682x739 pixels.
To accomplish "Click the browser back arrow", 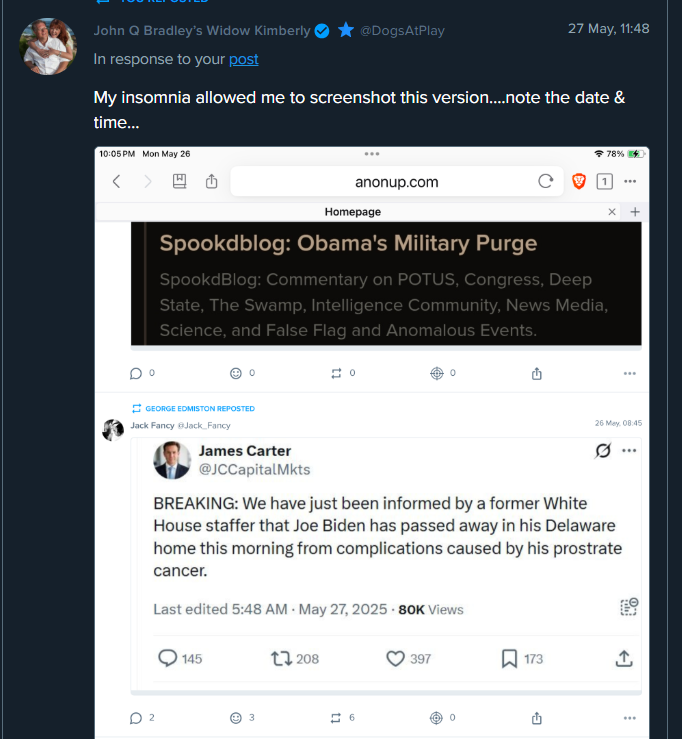I will click(116, 181).
